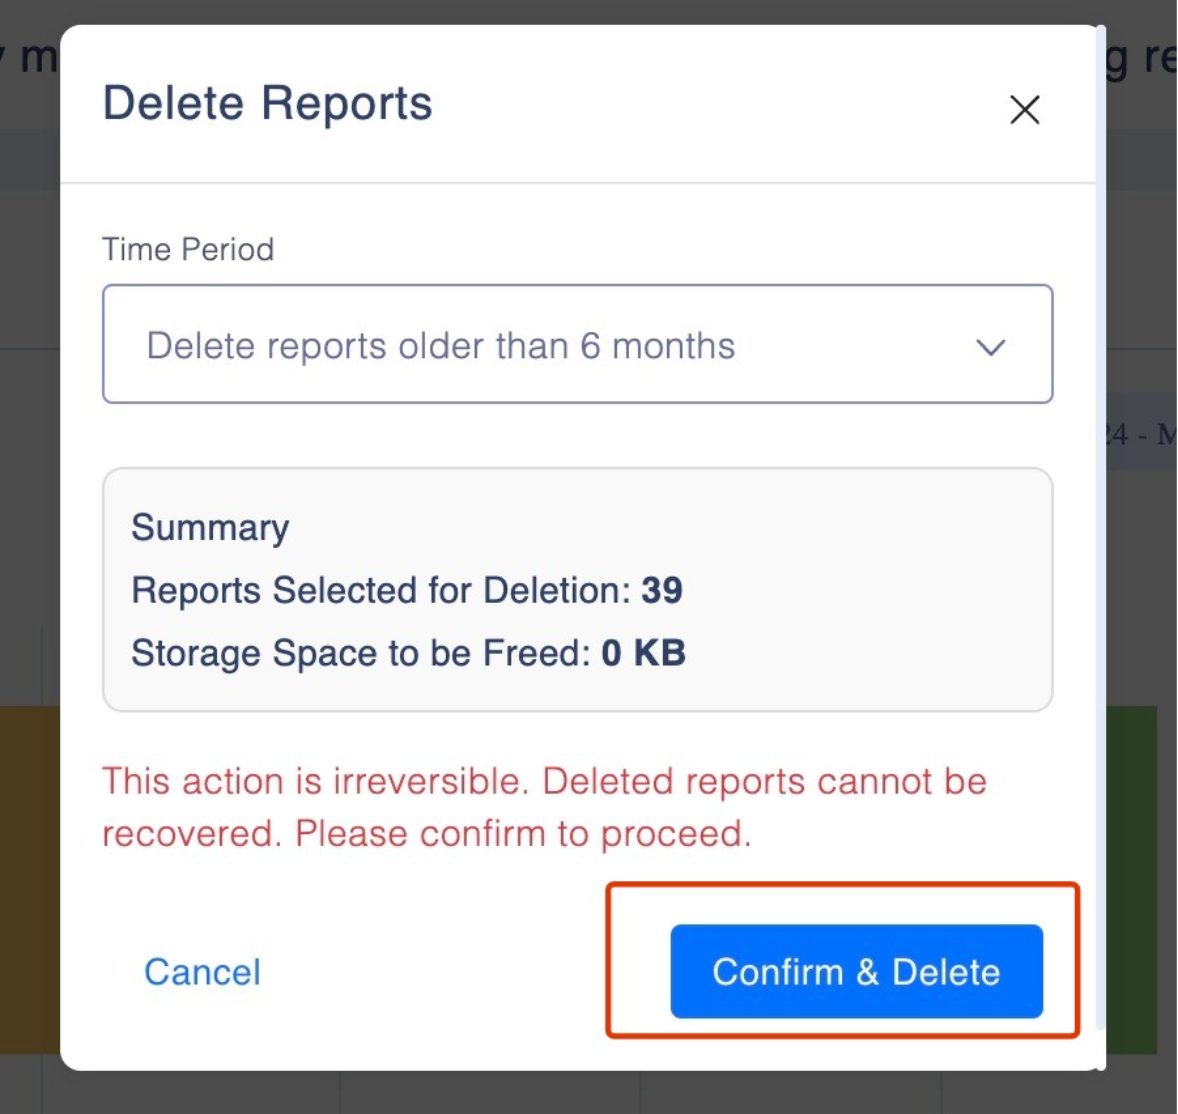The width and height of the screenshot is (1178, 1114).
Task: Click the Reports Selected for Deletion count 39
Action: pos(662,590)
